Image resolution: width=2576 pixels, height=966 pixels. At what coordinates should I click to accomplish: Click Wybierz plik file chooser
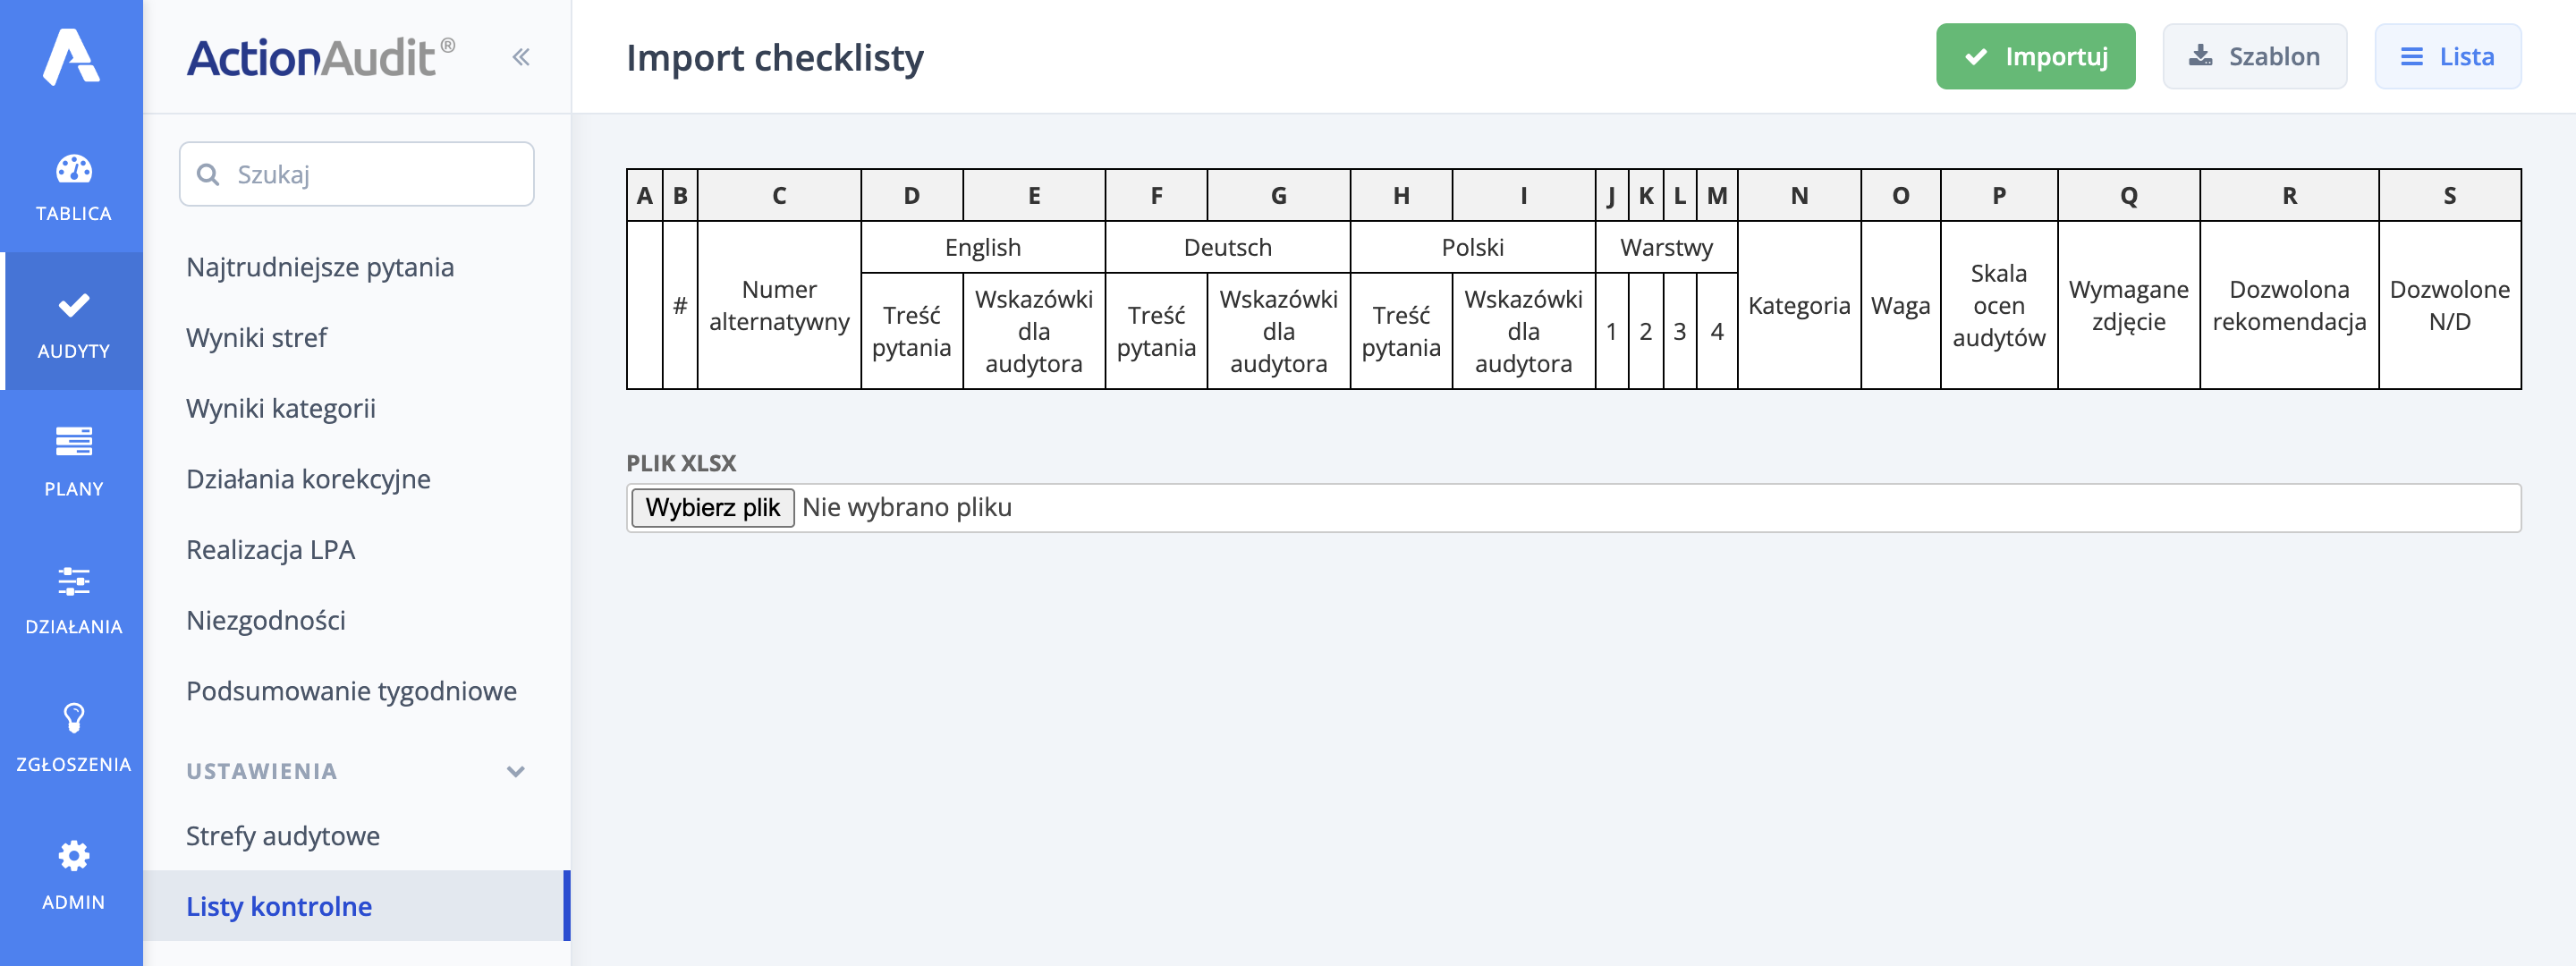(x=712, y=508)
